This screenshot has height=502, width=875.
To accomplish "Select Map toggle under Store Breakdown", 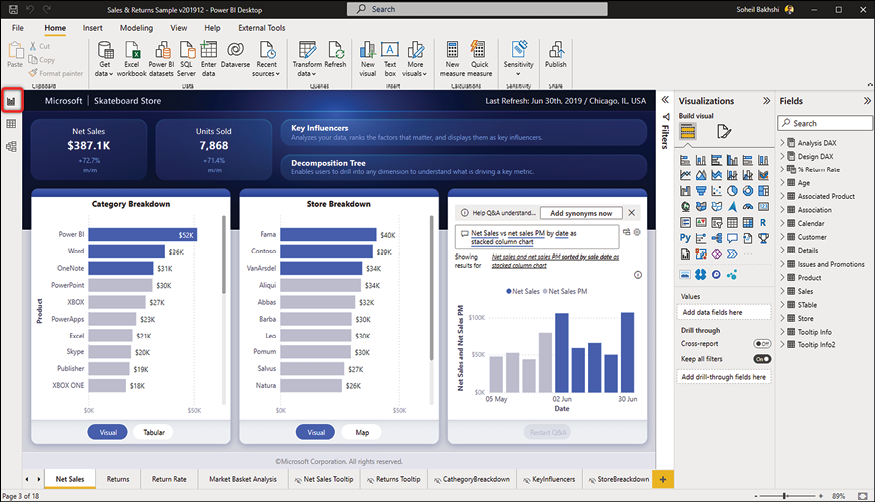I will (362, 432).
